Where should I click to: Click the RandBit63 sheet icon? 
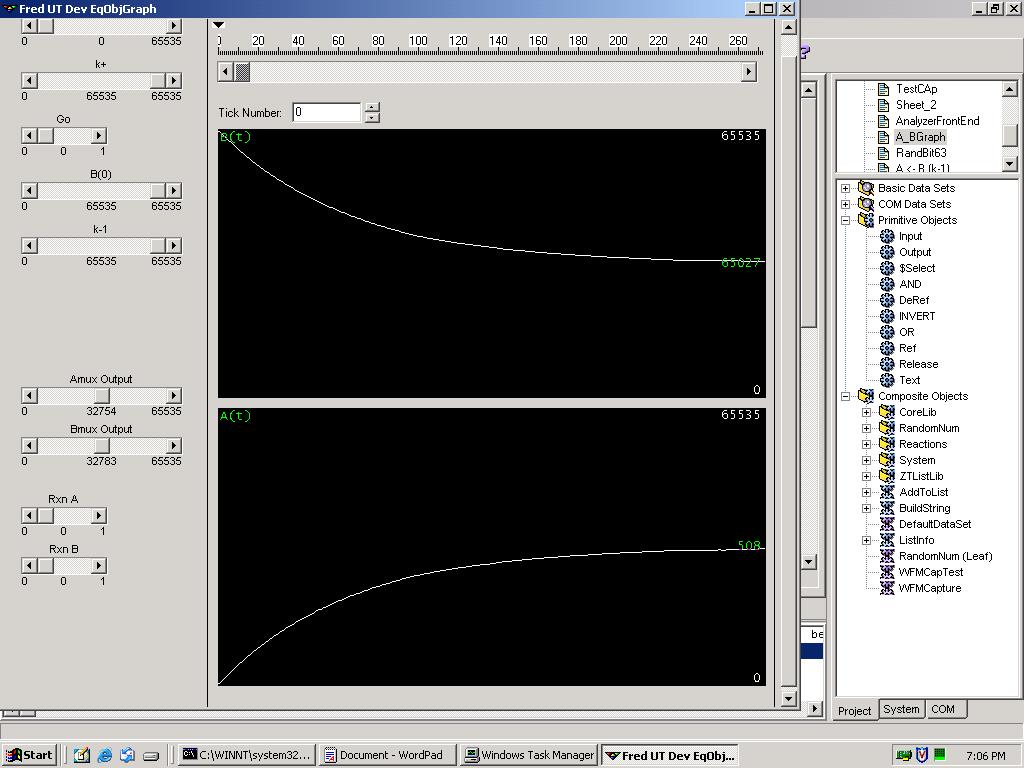click(884, 153)
